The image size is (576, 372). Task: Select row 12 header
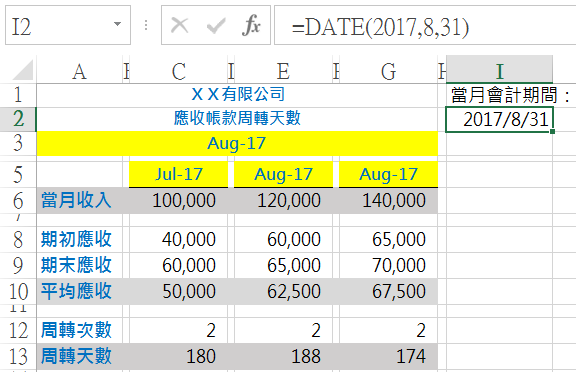point(18,331)
